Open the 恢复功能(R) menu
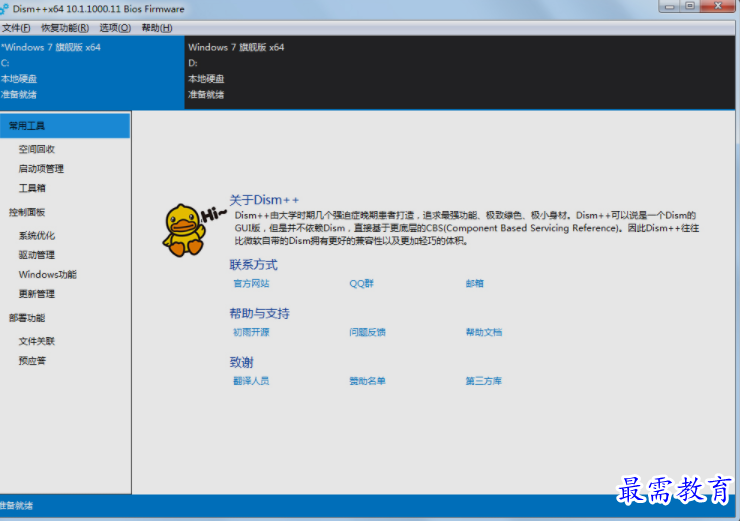Viewport: 740px width, 521px height. coord(65,28)
